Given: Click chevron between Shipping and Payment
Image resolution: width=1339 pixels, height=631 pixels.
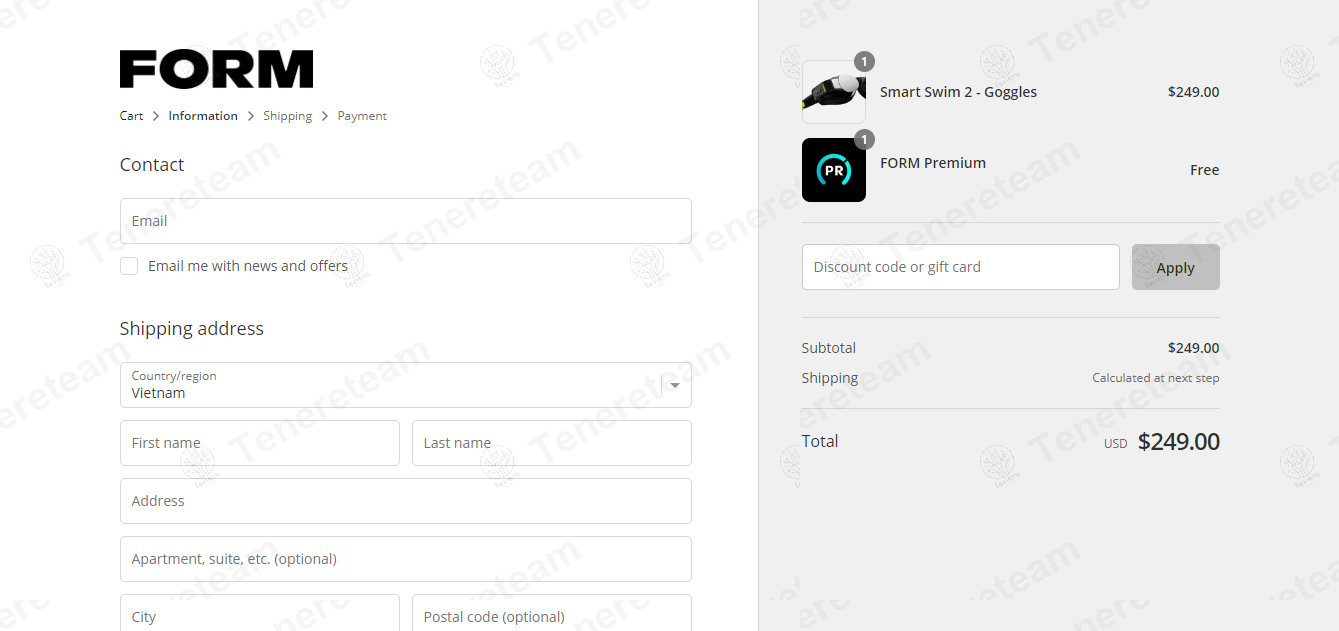Looking at the screenshot, I should [x=325, y=116].
